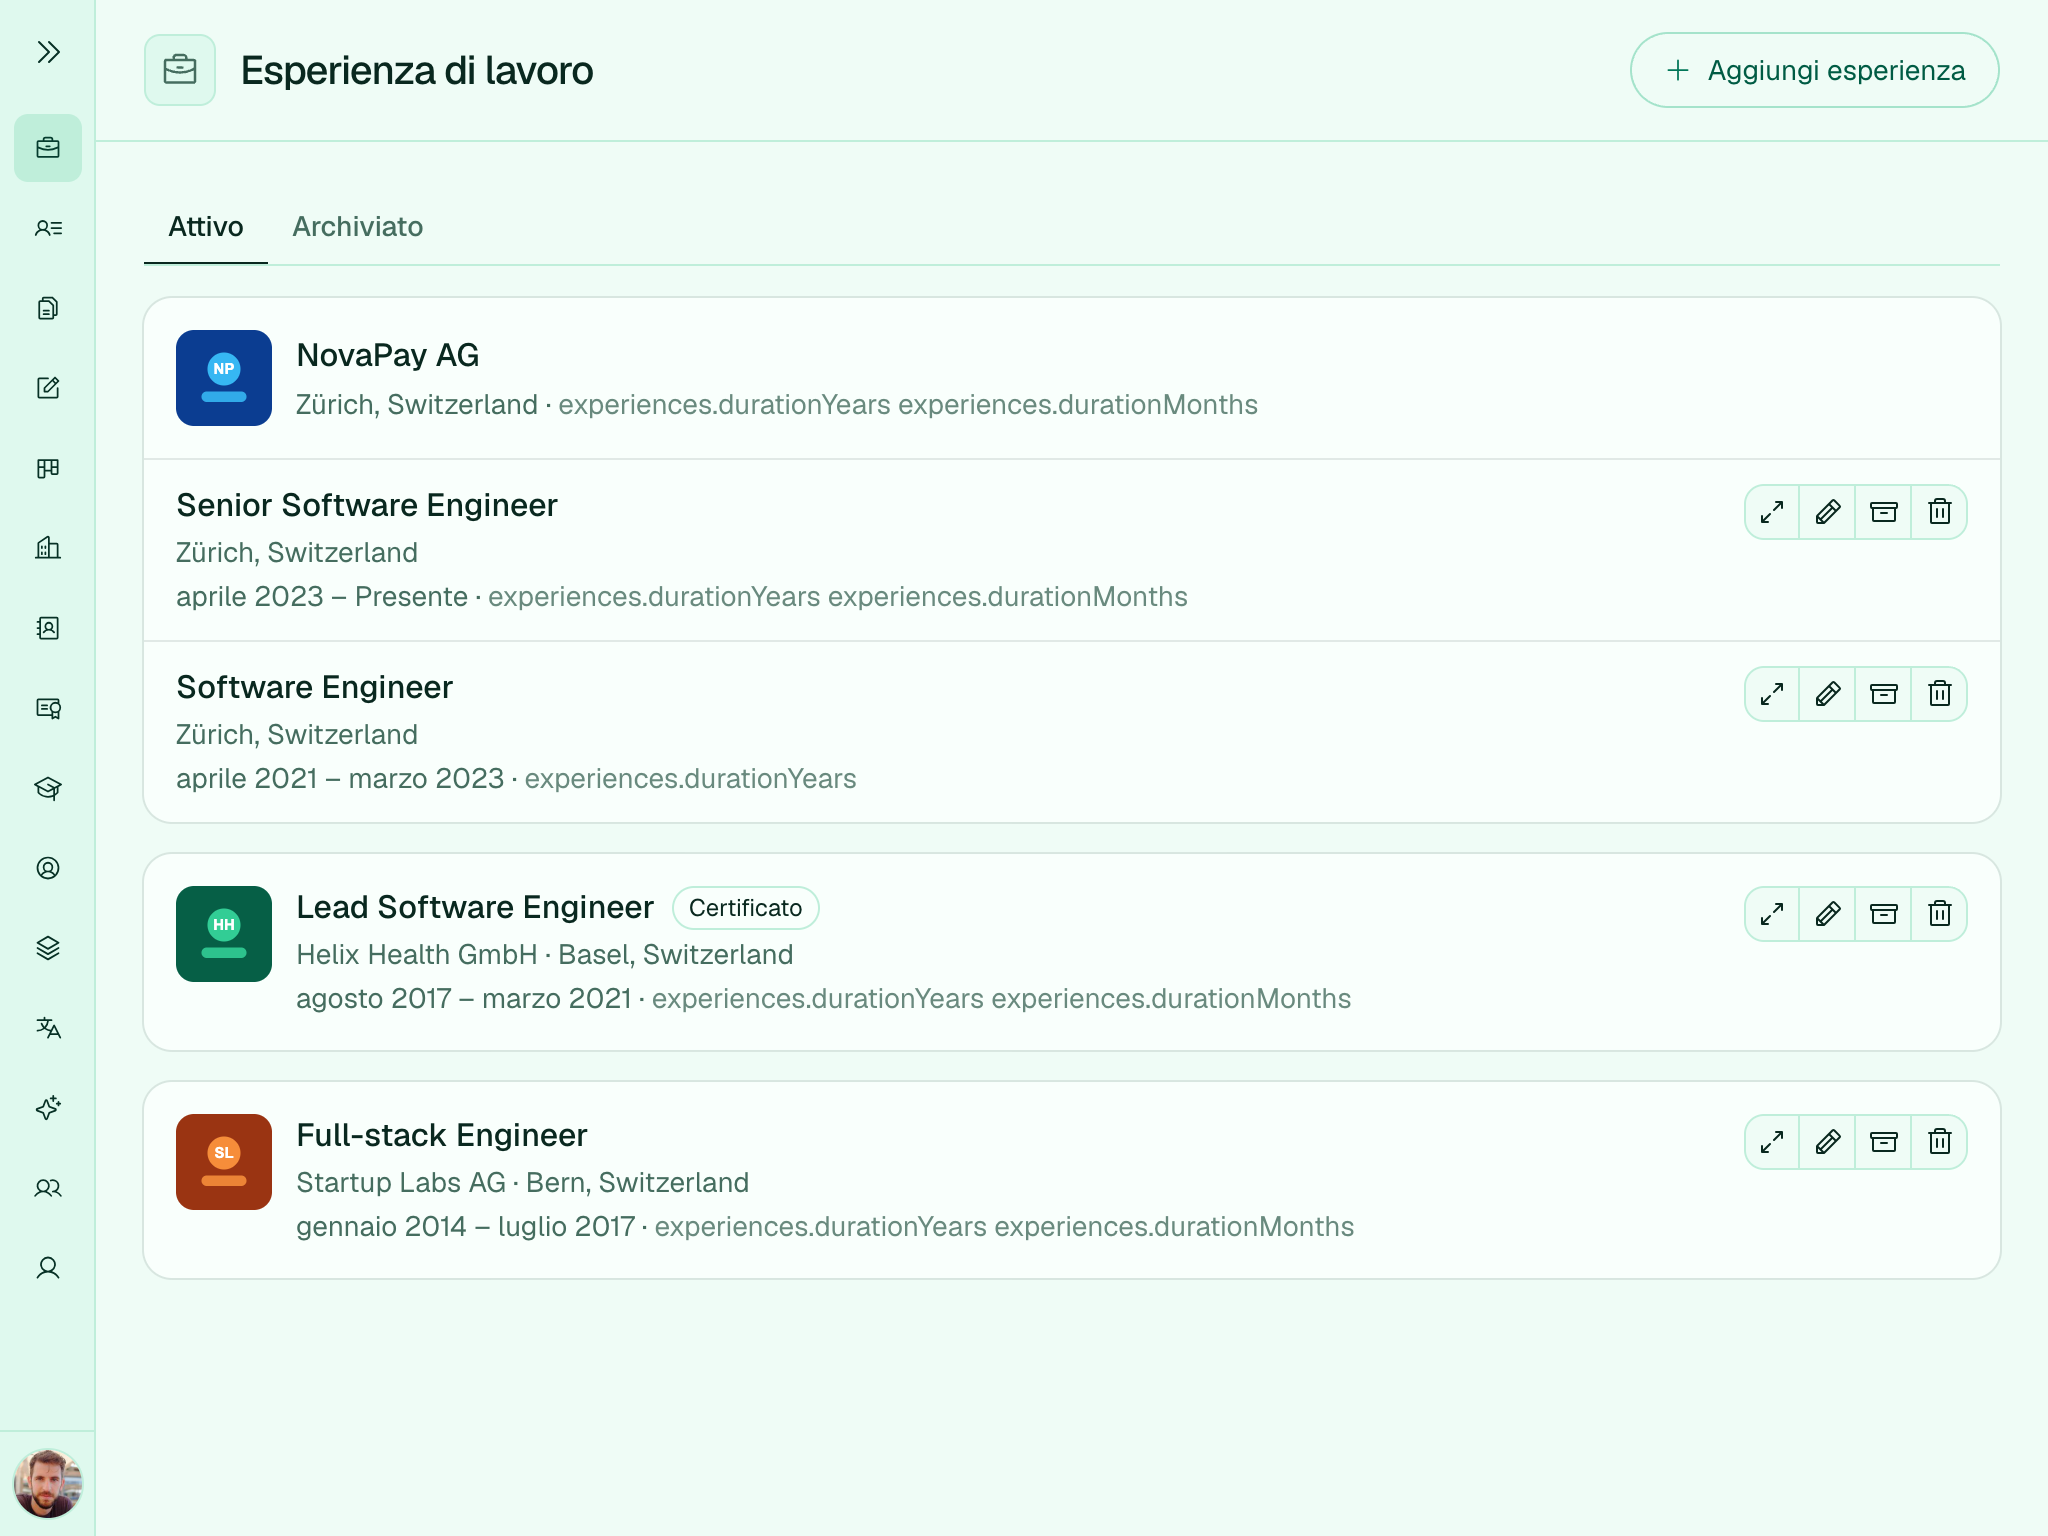The image size is (2048, 1536).
Task: Switch to the Archiviato tab
Action: (358, 227)
